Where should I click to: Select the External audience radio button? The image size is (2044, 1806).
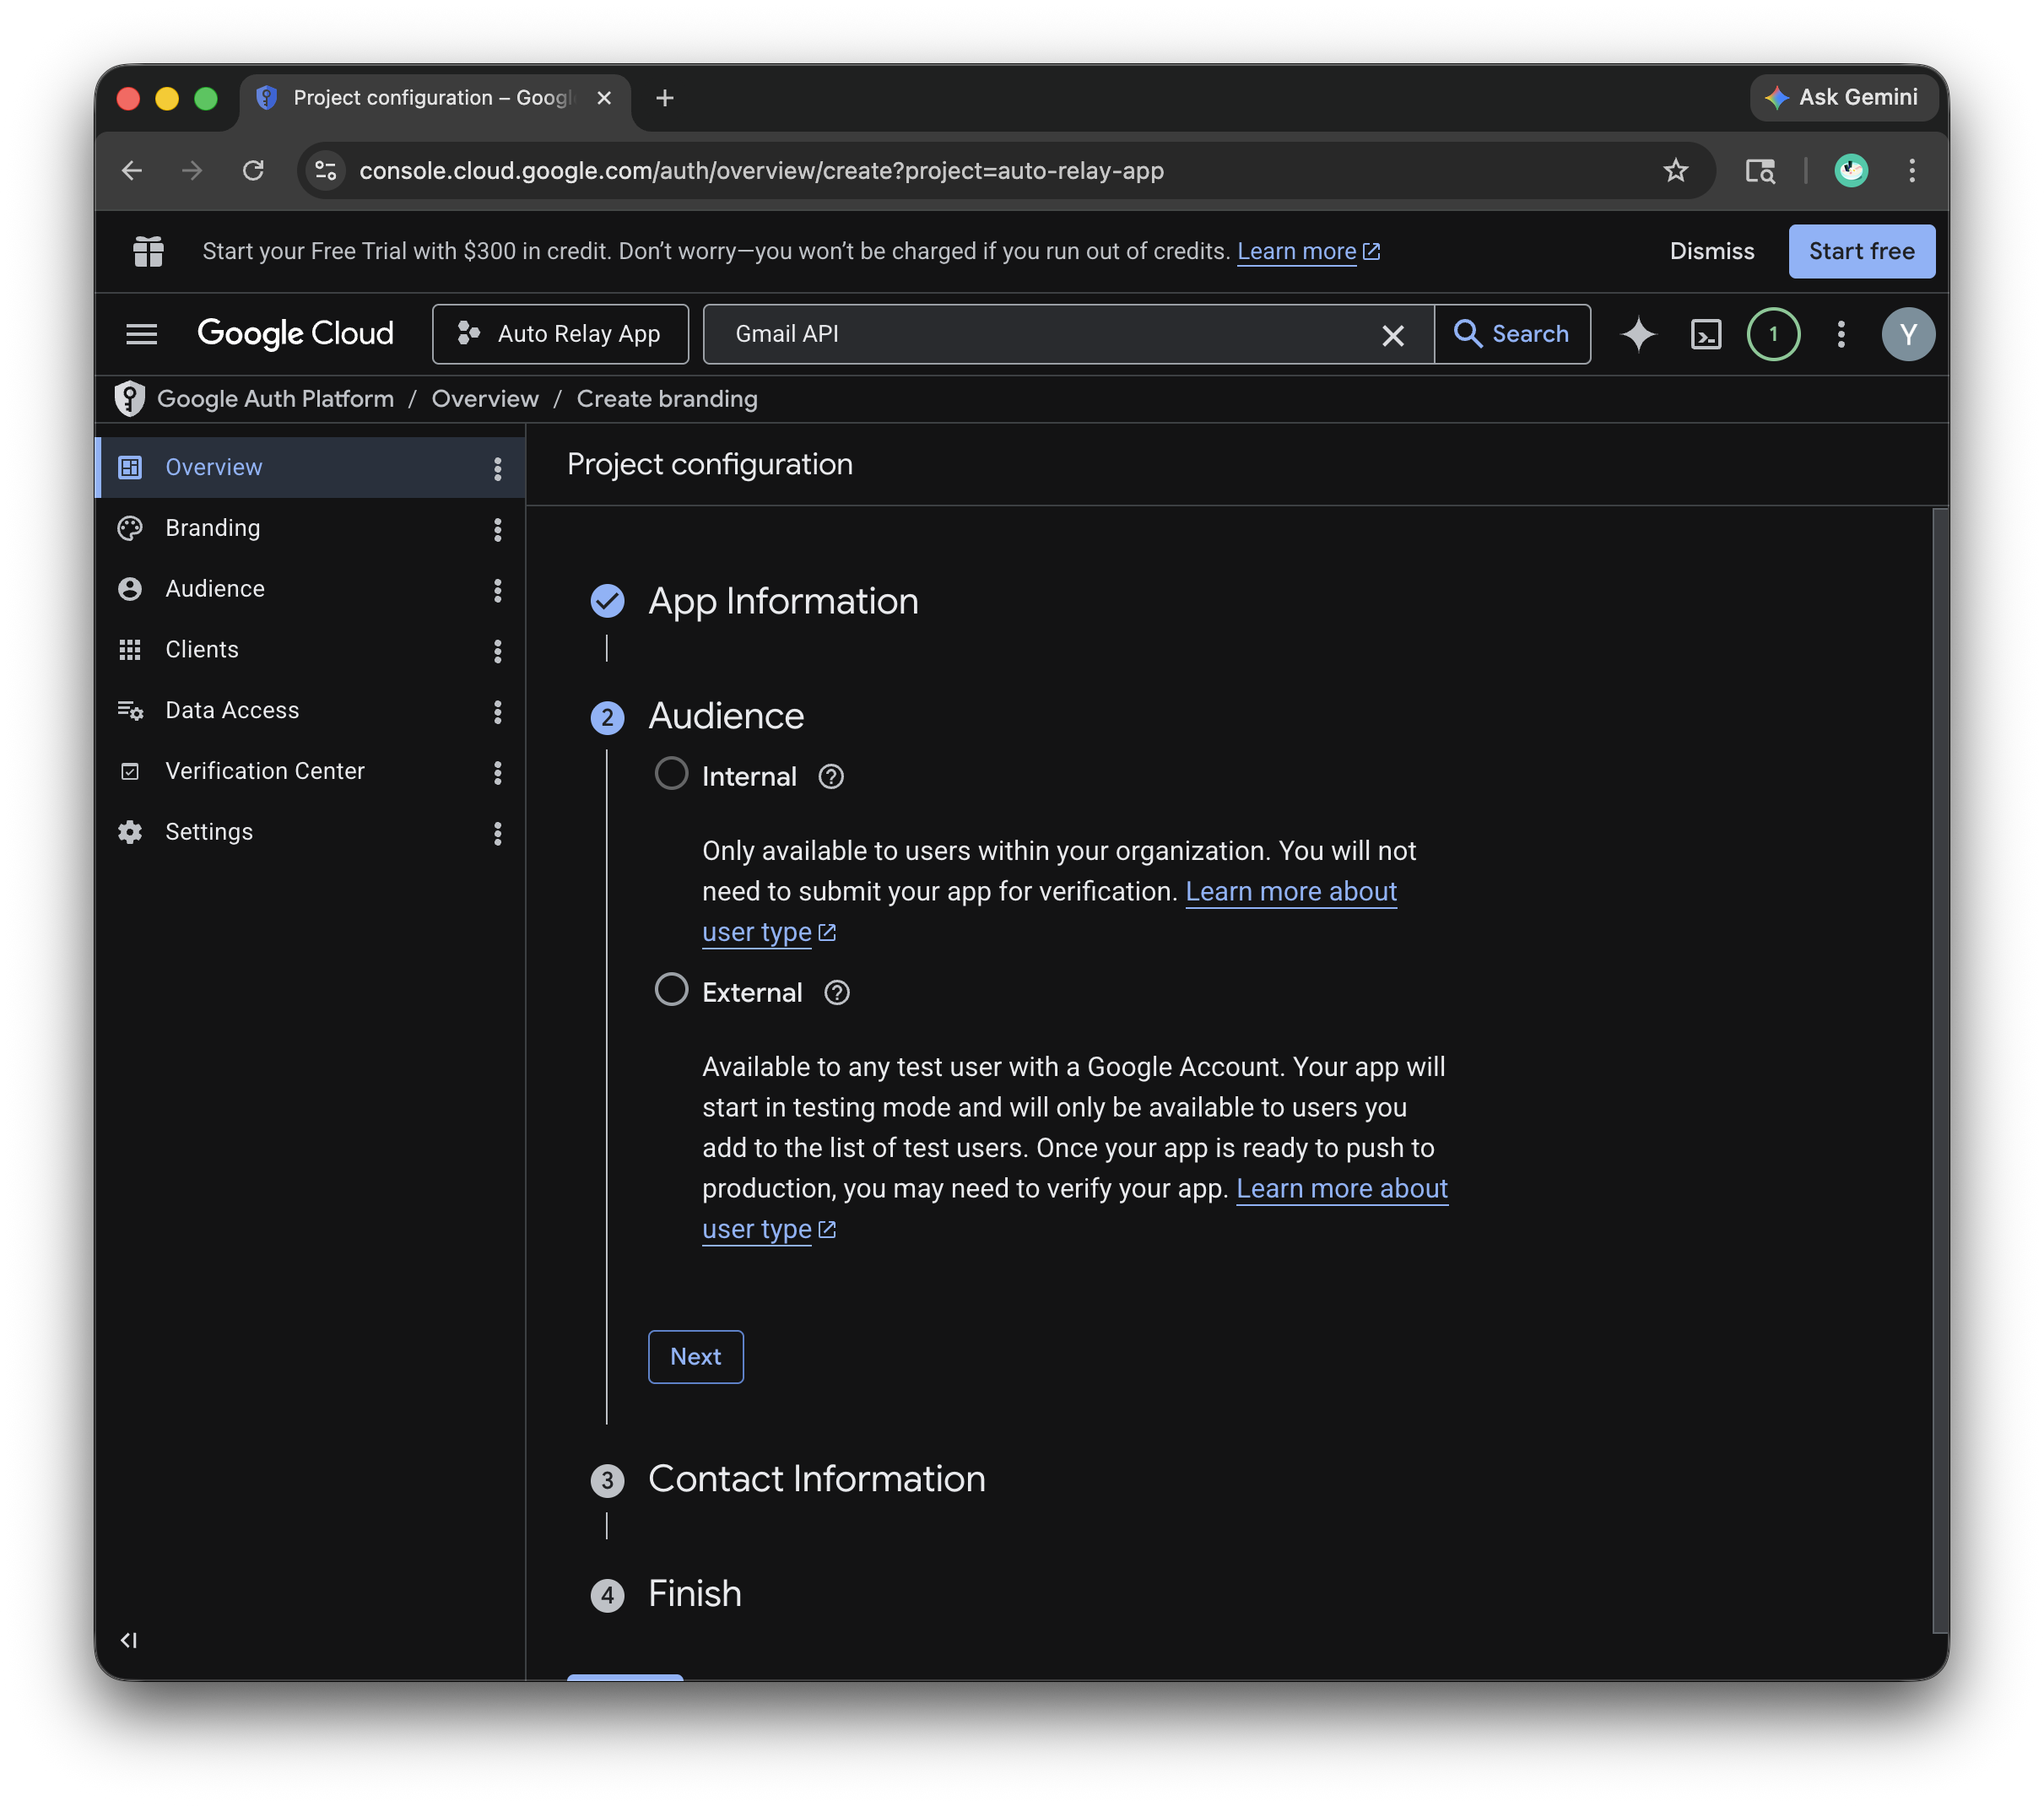pos(671,990)
